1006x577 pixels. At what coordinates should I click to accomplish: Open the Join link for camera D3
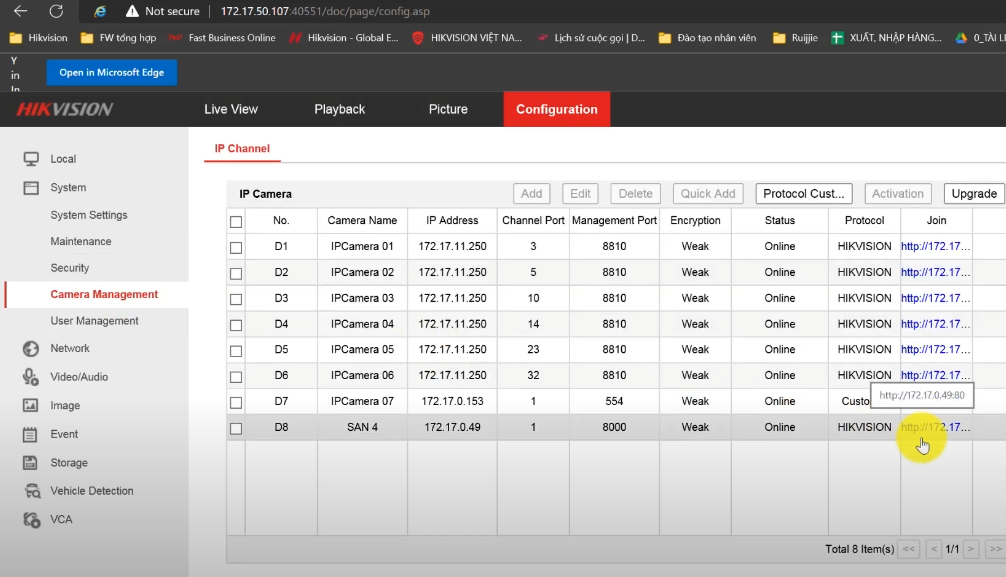click(x=935, y=298)
